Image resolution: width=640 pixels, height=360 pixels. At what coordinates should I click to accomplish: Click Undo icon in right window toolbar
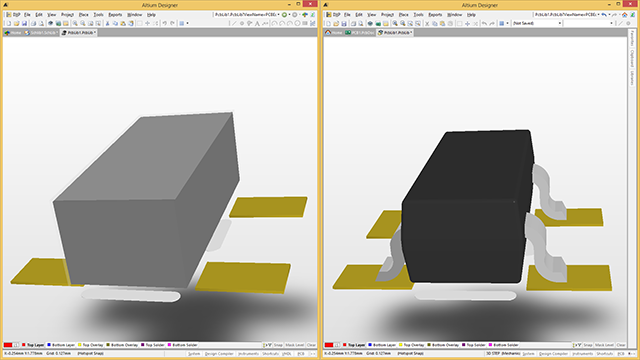484,24
